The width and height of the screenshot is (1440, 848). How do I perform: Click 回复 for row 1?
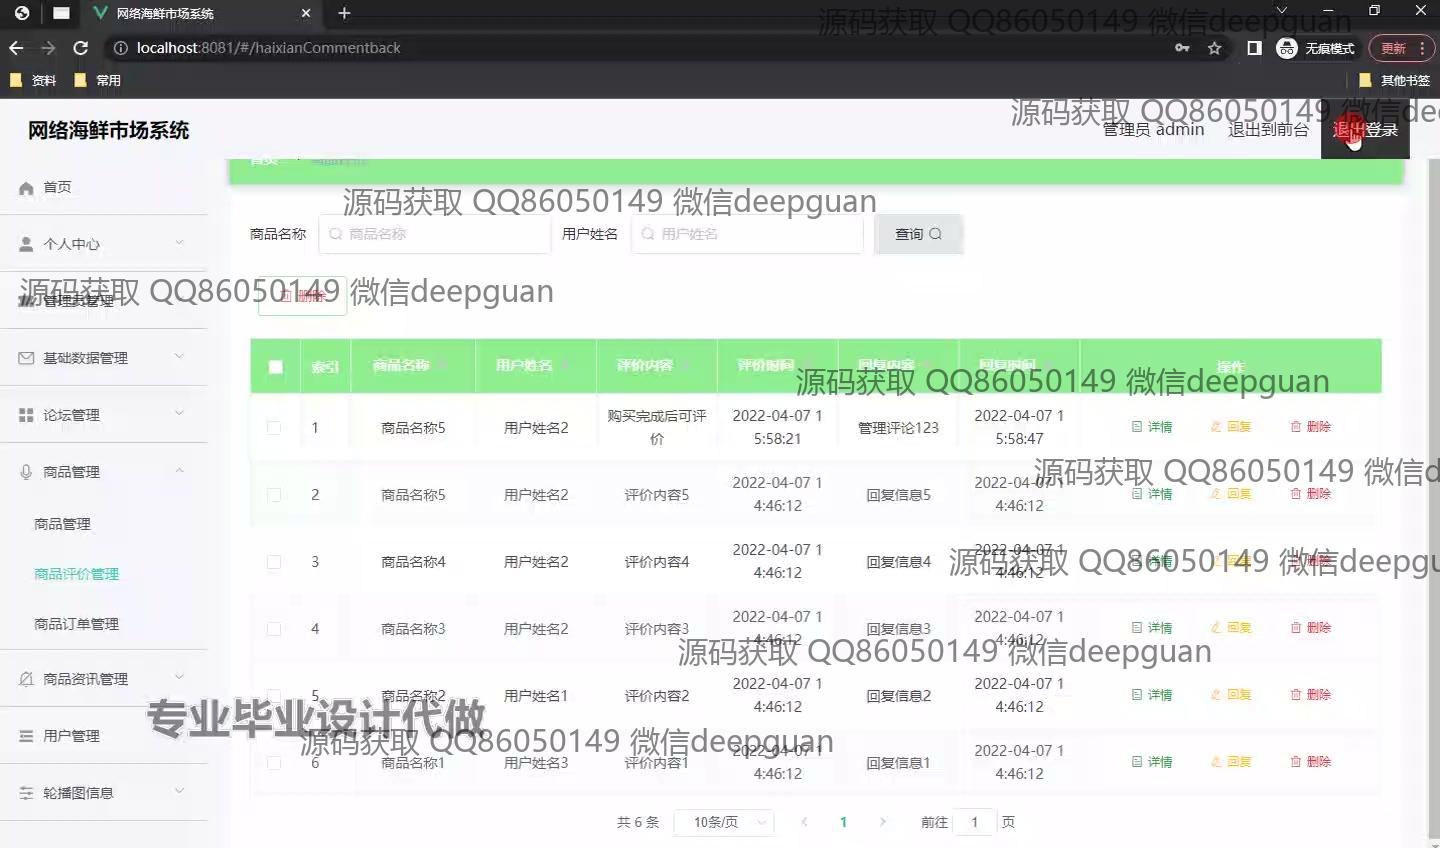pyautogui.click(x=1231, y=427)
